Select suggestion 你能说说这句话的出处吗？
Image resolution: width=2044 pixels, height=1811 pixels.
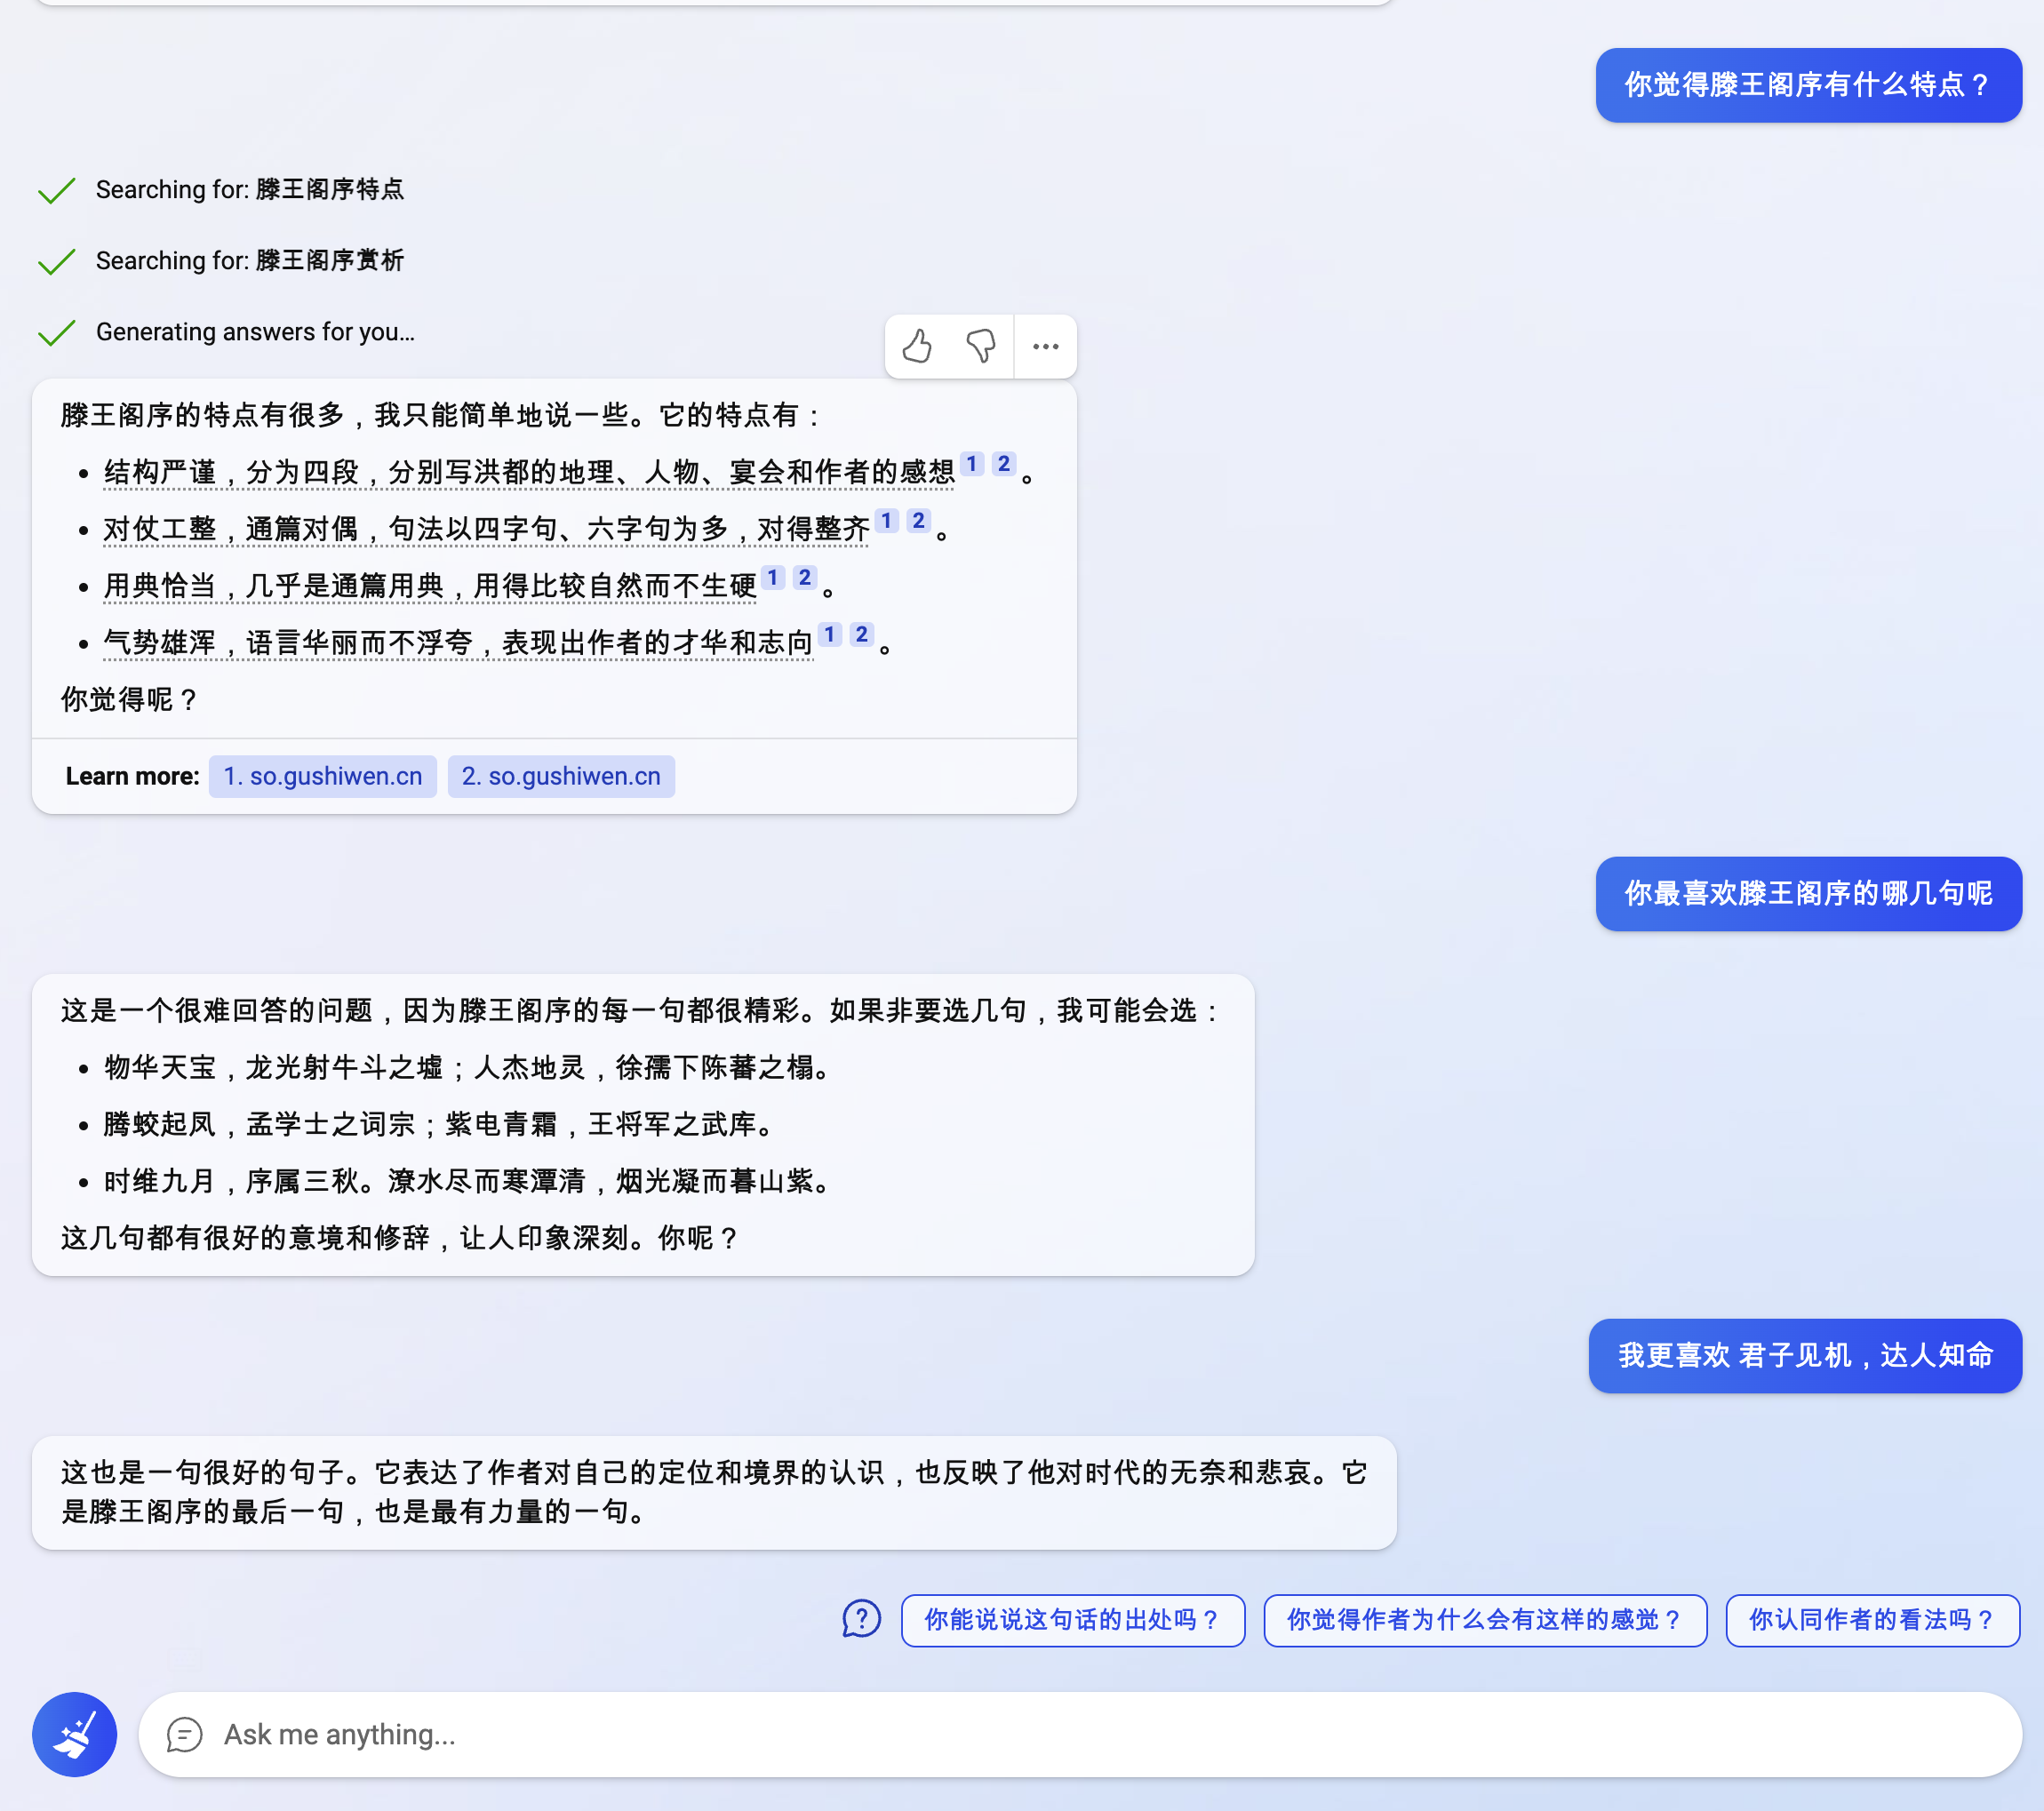(x=1072, y=1619)
